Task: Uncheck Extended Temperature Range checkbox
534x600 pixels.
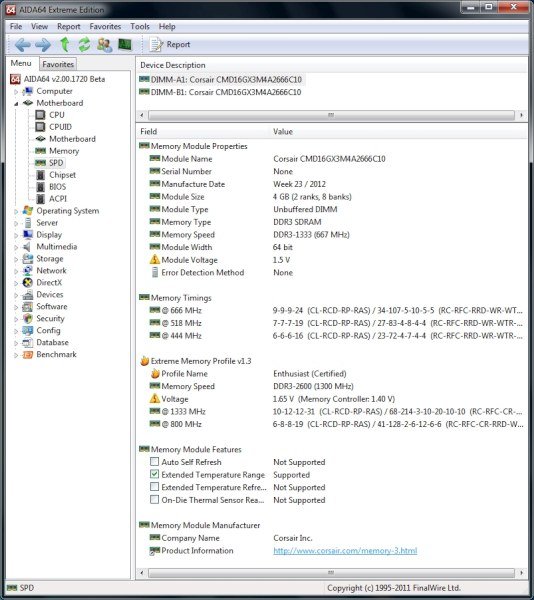Action: pyautogui.click(x=154, y=474)
